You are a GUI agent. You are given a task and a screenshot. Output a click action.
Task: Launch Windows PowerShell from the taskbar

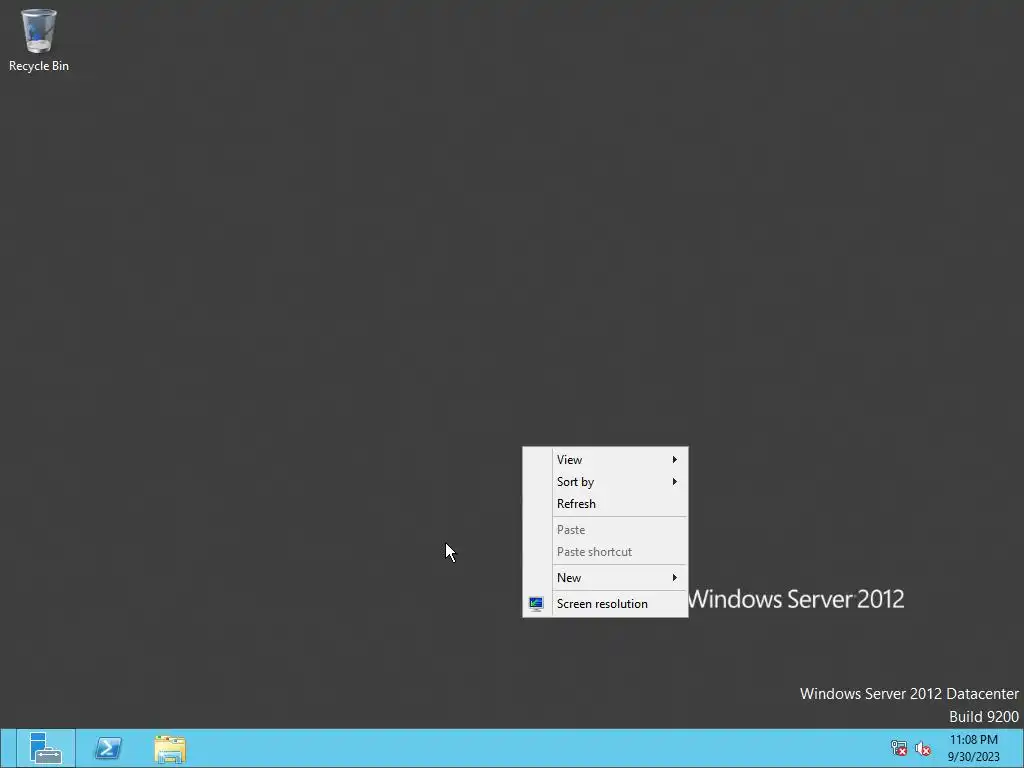108,748
